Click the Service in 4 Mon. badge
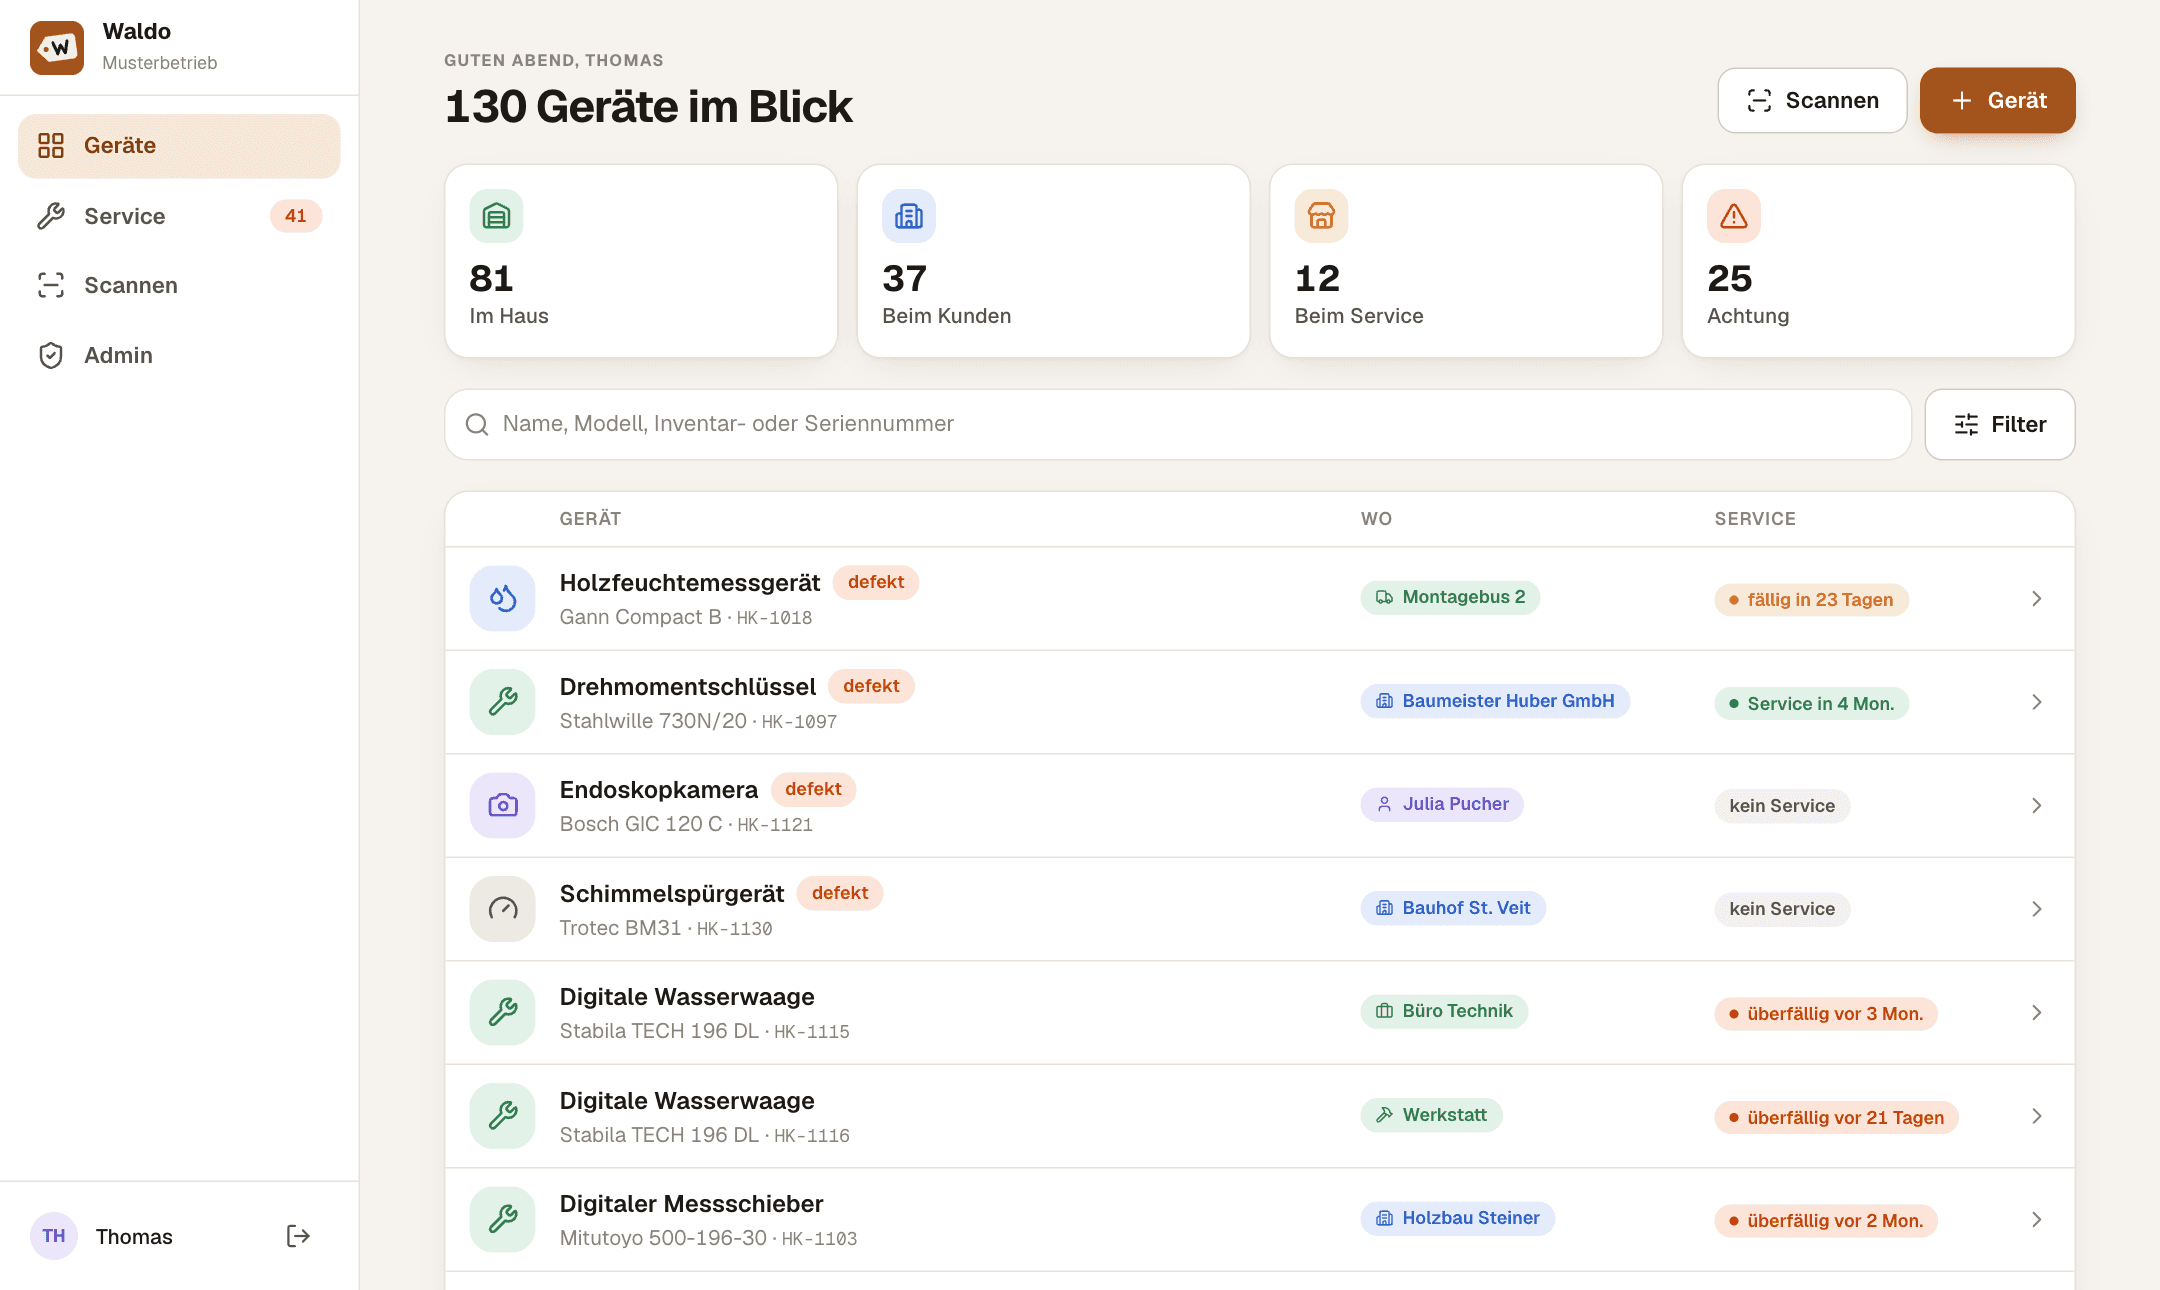 1811,704
